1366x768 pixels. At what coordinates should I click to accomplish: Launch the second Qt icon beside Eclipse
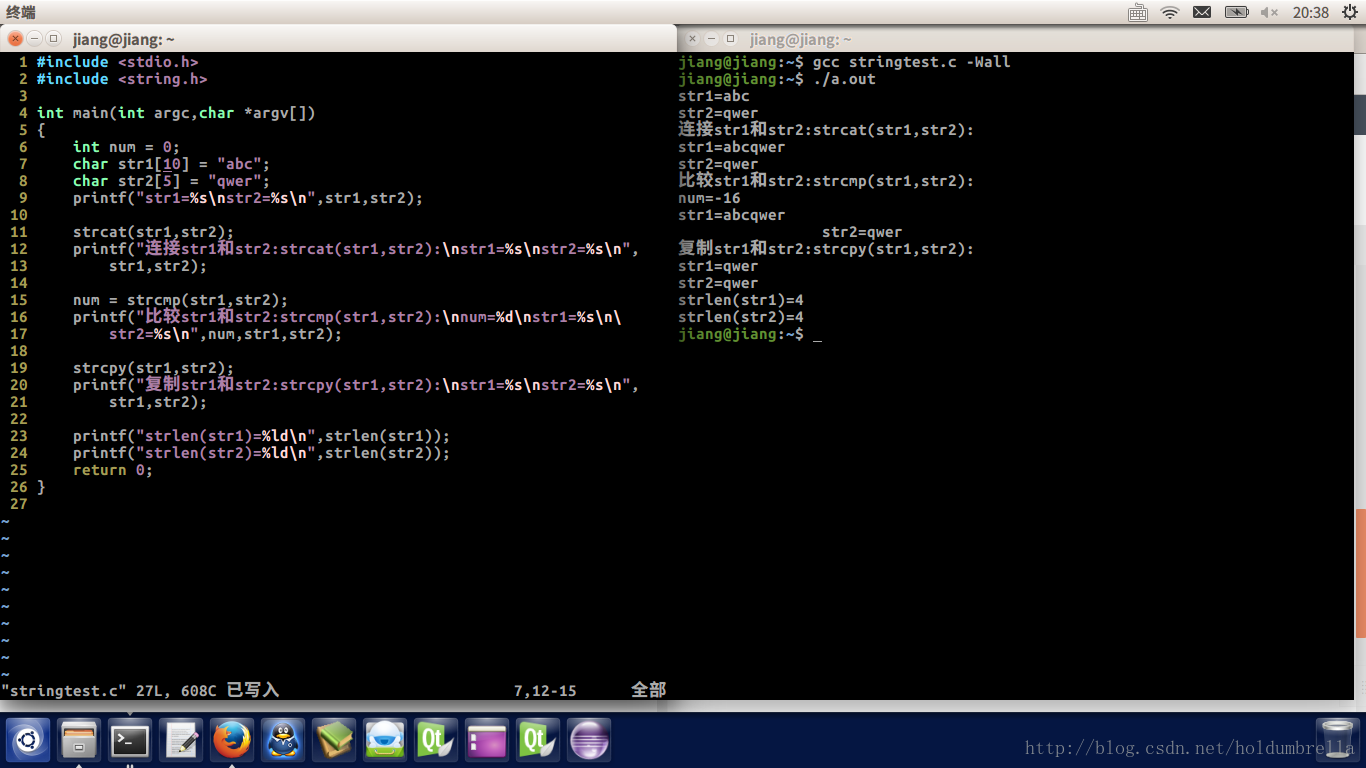[538, 741]
